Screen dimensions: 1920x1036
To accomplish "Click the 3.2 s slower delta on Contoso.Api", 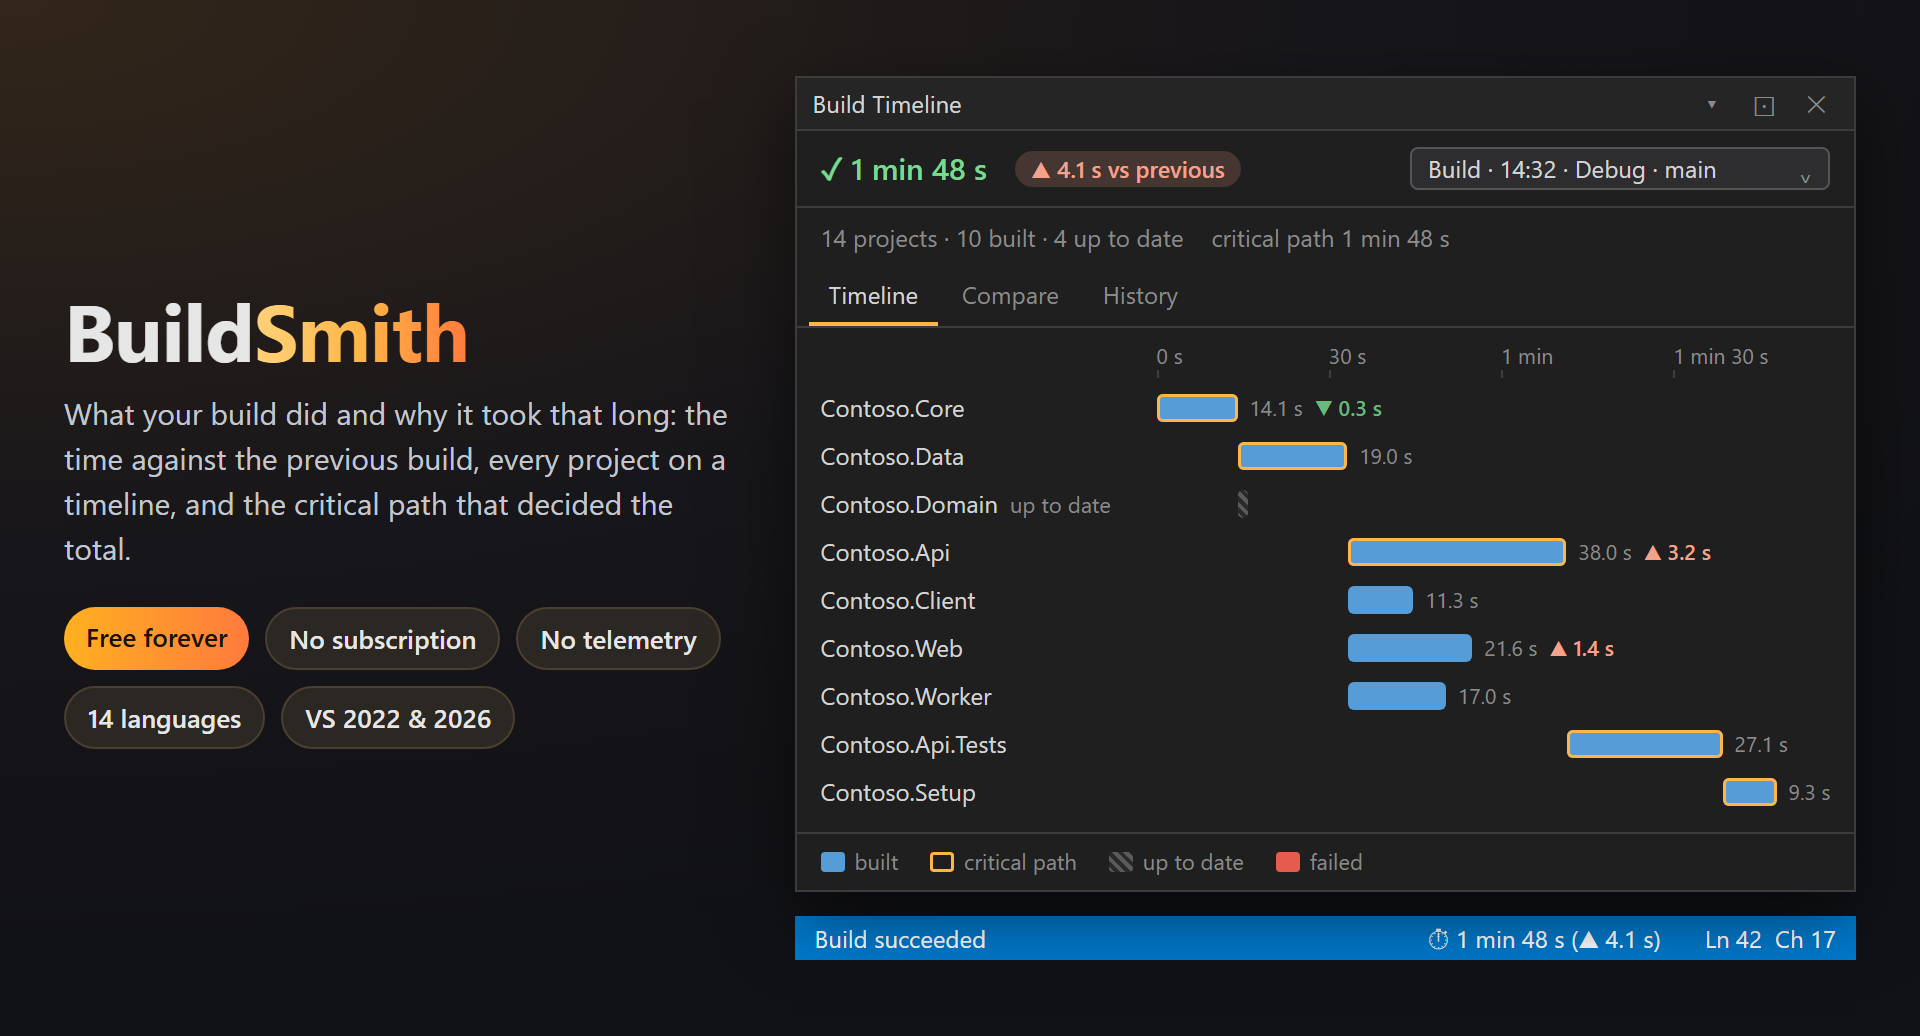I will tap(1678, 553).
